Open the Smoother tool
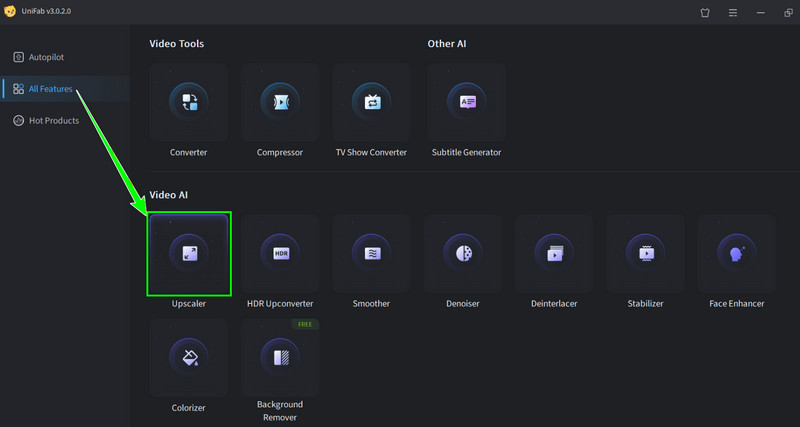Screen dimensions: 800x427 (371, 254)
